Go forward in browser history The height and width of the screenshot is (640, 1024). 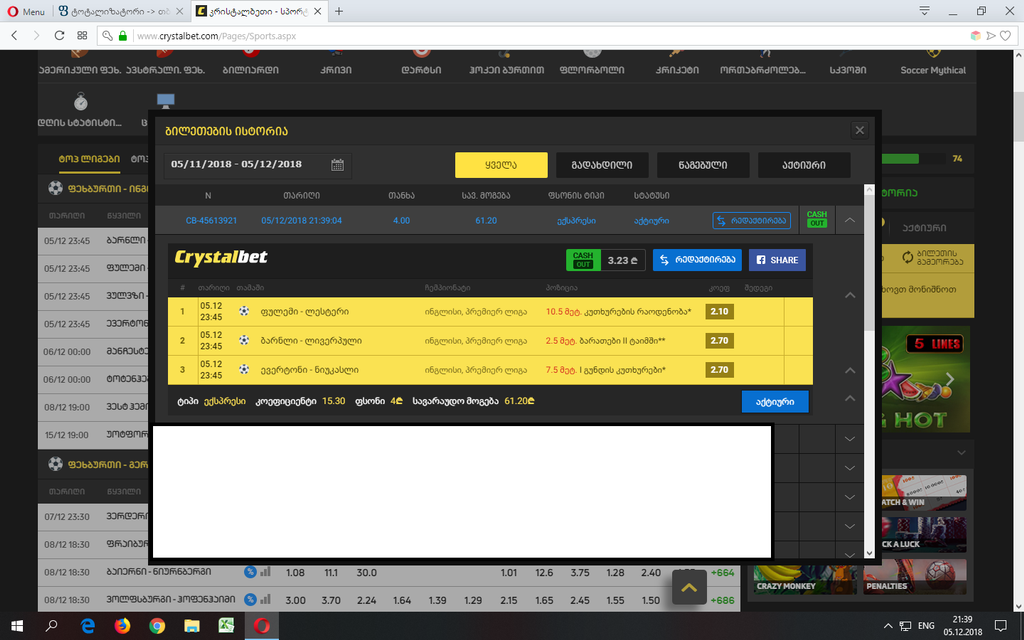pos(37,36)
